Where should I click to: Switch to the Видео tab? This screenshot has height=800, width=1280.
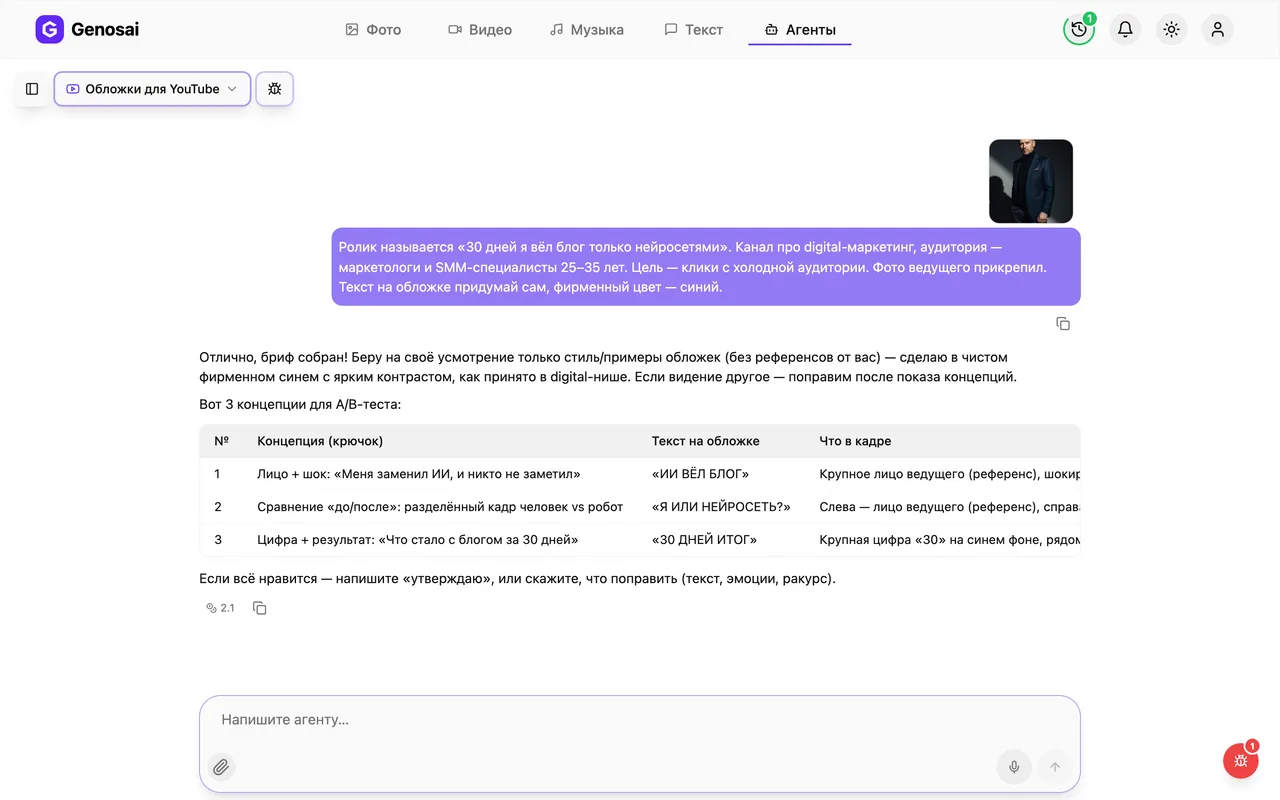point(480,30)
